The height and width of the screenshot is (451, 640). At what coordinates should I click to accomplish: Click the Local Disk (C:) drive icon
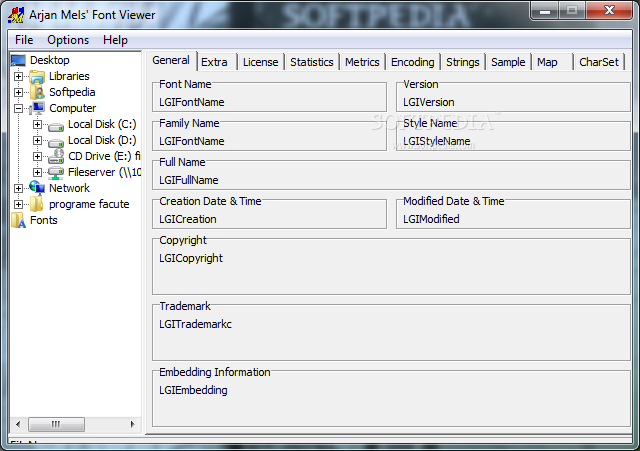coord(56,126)
